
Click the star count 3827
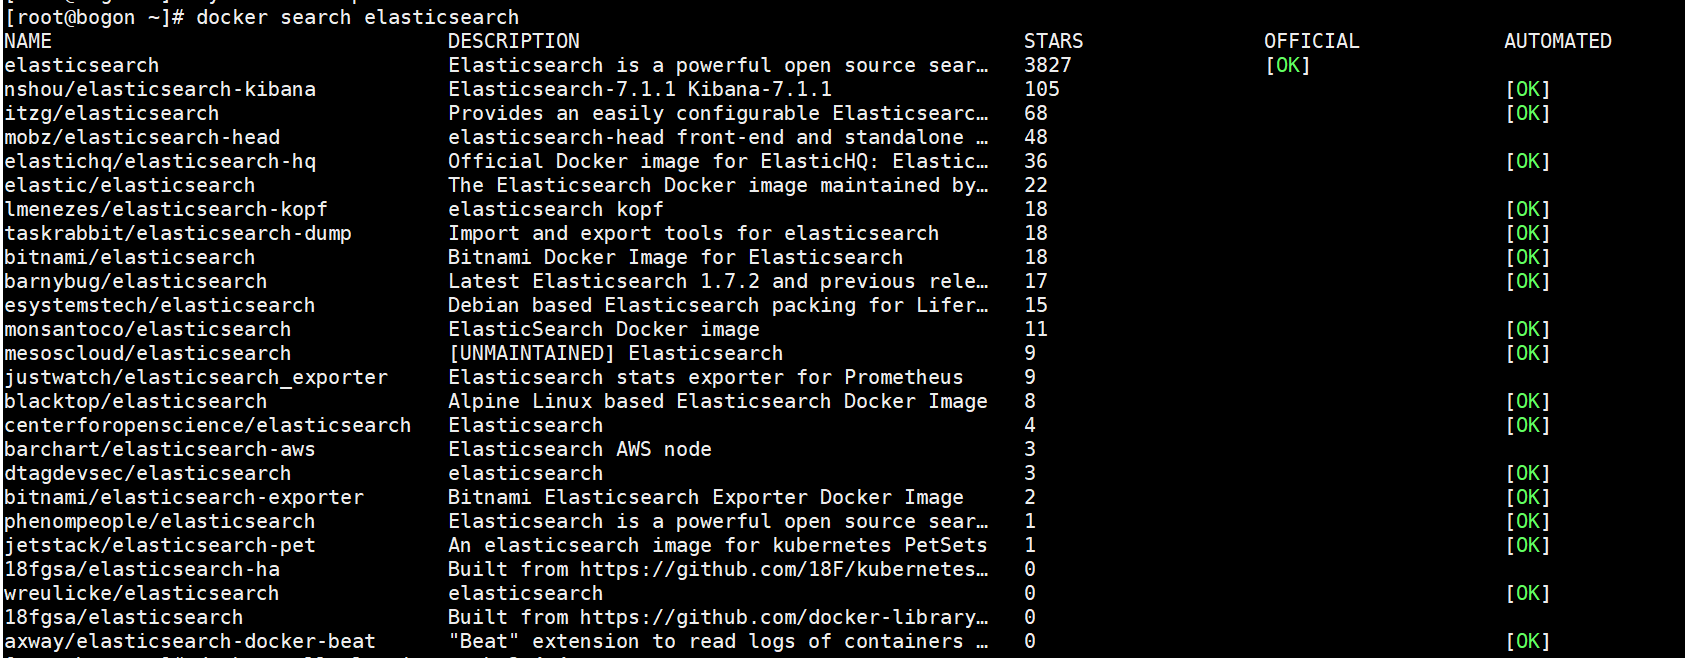point(1048,65)
